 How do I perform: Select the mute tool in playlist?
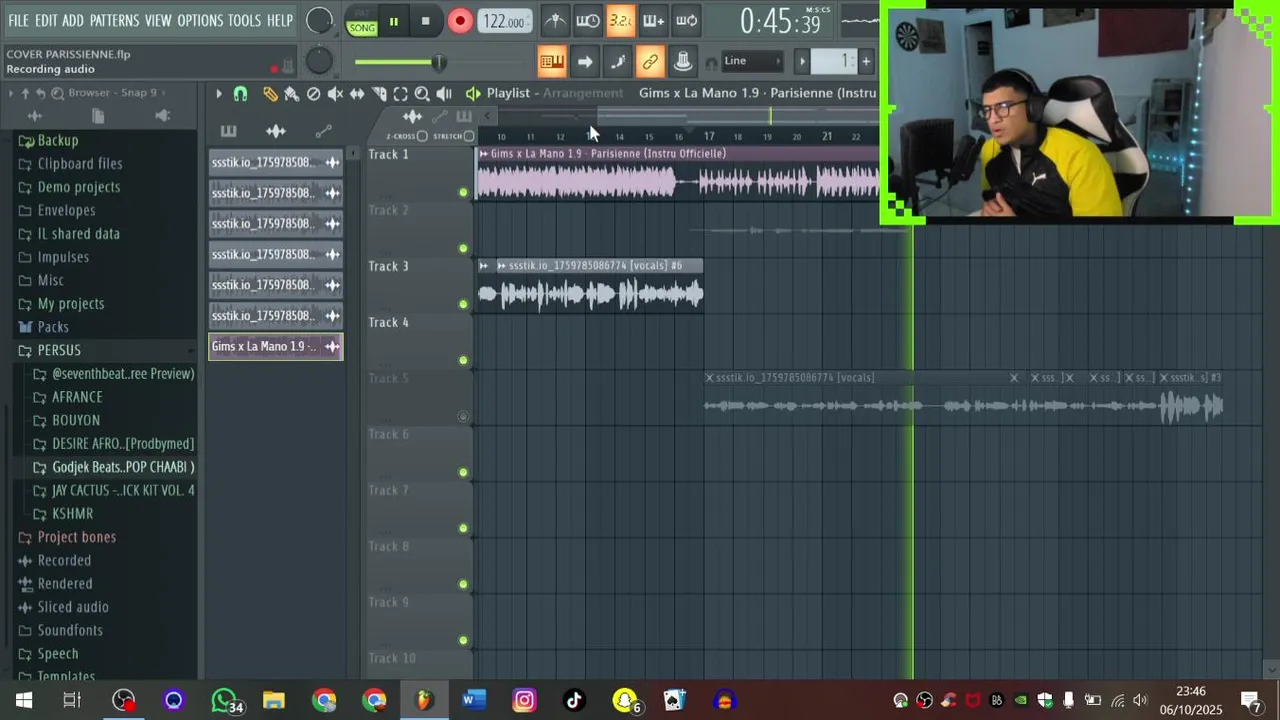click(335, 94)
